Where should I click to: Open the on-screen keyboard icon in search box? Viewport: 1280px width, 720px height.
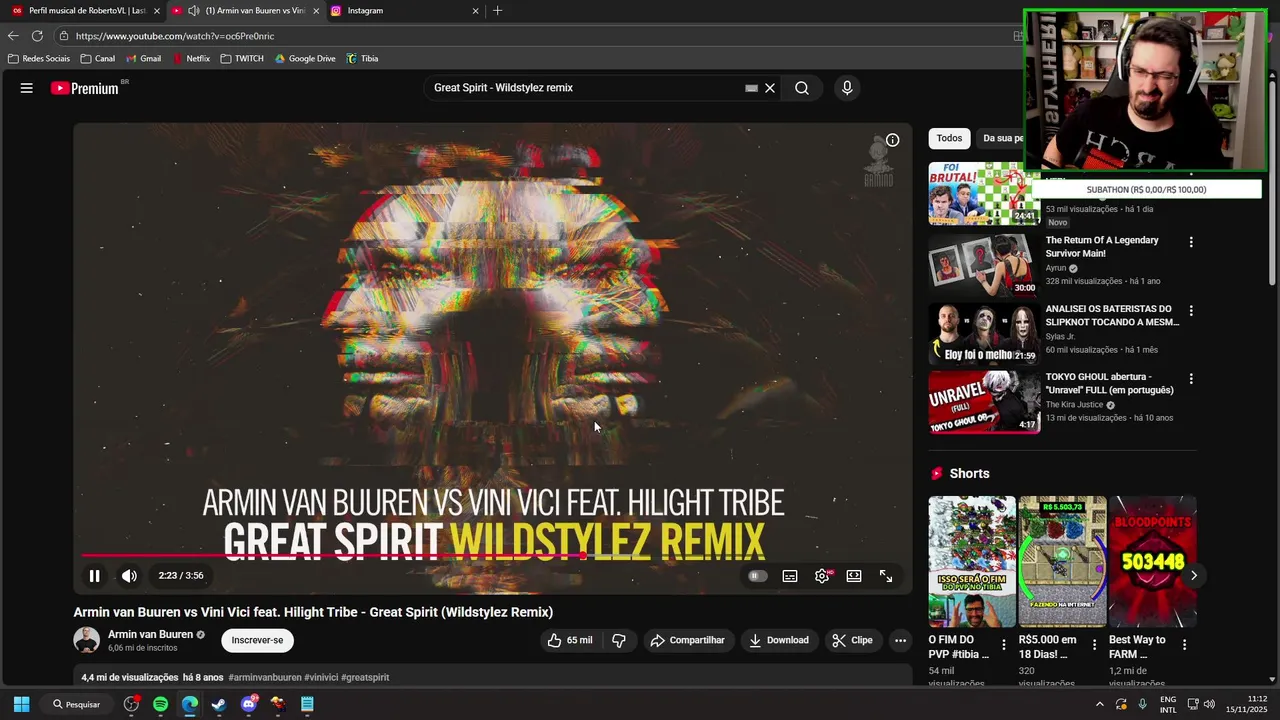(x=752, y=88)
